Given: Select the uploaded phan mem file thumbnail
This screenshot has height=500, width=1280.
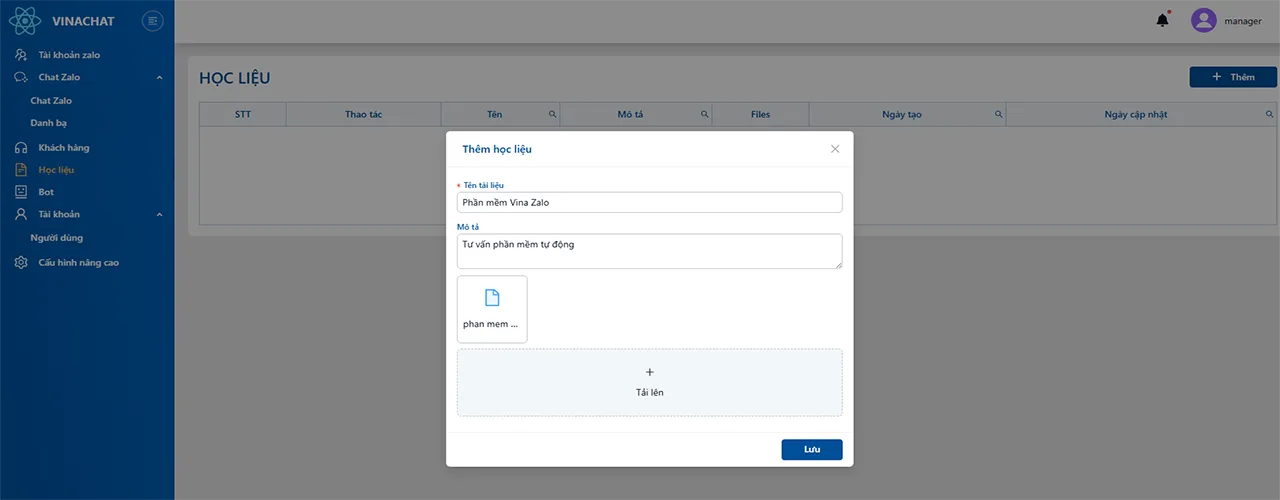Looking at the screenshot, I should [x=492, y=309].
